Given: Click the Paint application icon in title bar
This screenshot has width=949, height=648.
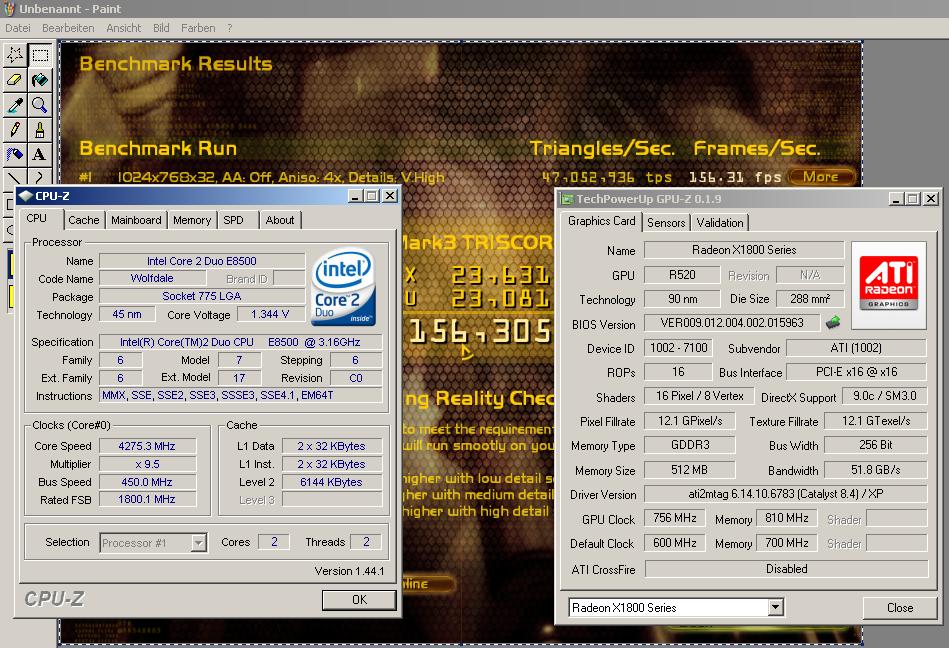Looking at the screenshot, I should point(8,8).
